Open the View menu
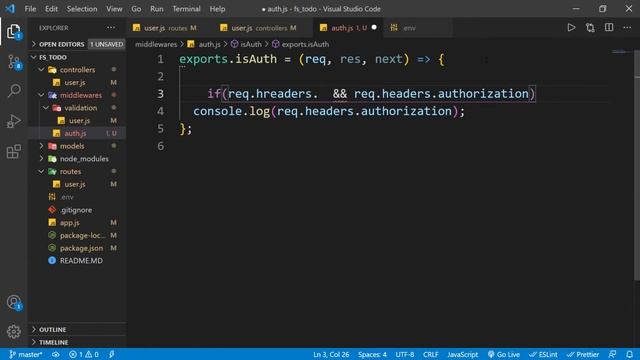Viewport: 640px width, 360px height. (x=114, y=9)
